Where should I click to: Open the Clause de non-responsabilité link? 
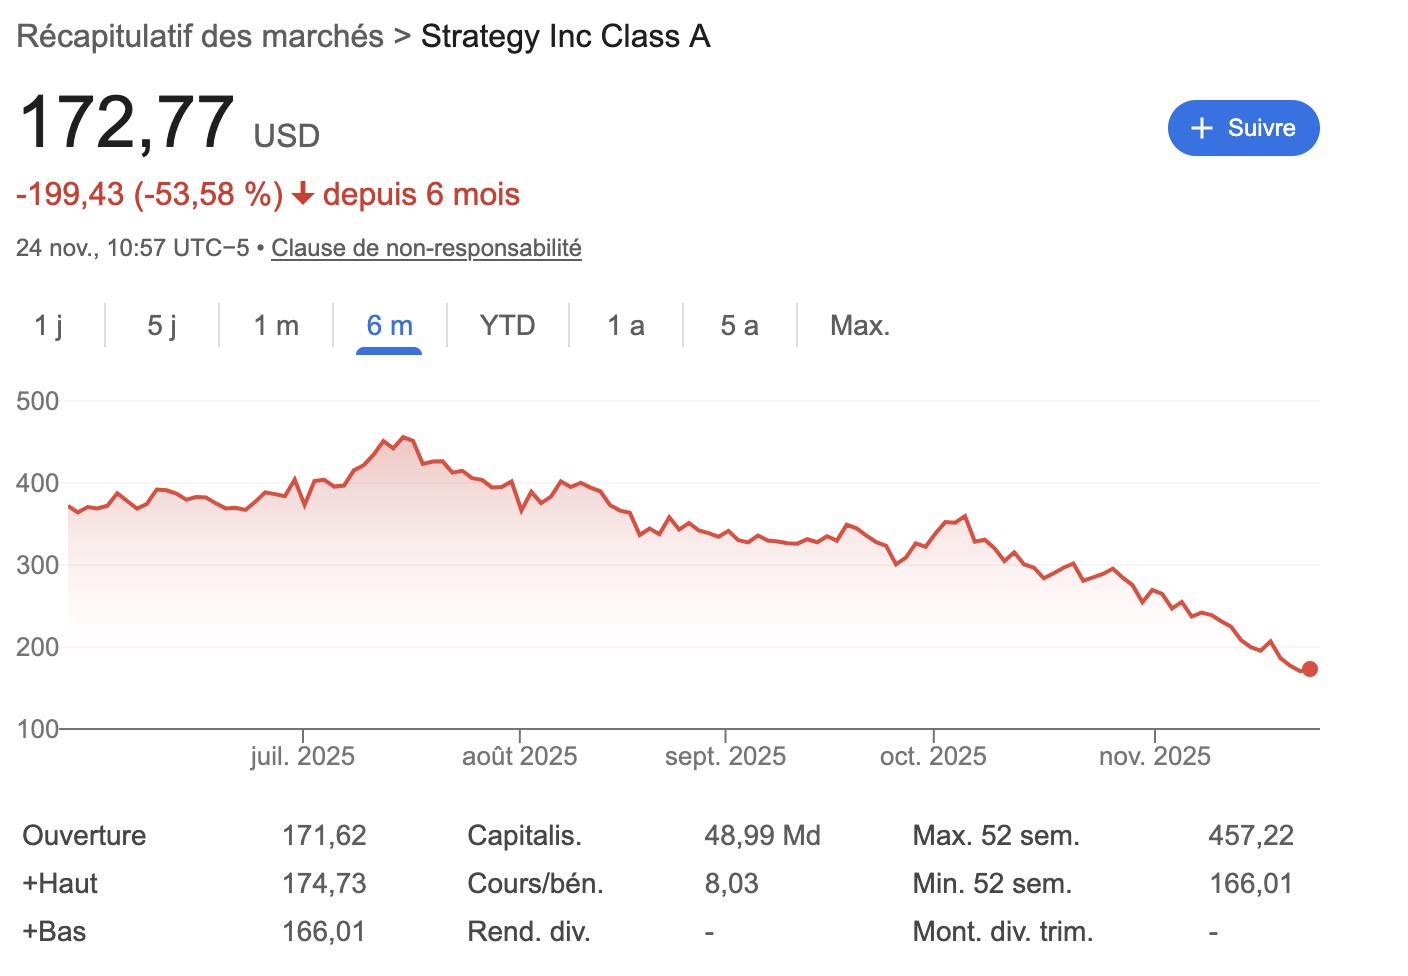[426, 248]
